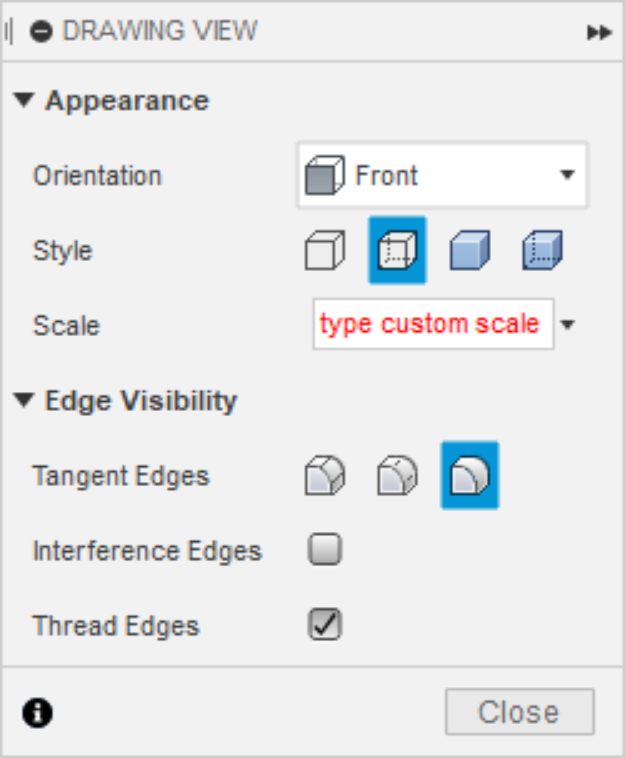Click the custom scale input field

coord(432,324)
